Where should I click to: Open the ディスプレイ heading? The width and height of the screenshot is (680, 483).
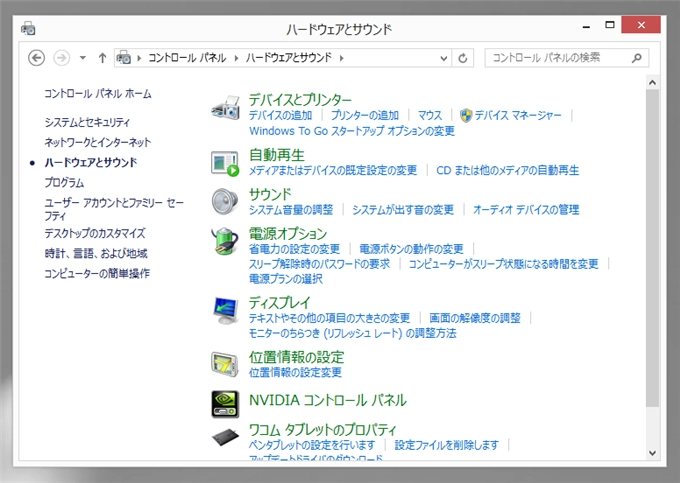click(x=280, y=303)
